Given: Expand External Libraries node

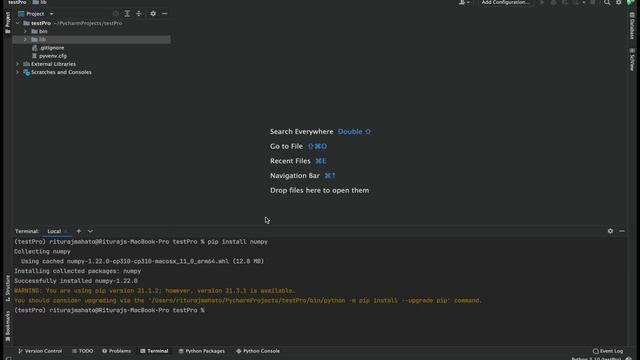Looking at the screenshot, I should tap(18, 64).
